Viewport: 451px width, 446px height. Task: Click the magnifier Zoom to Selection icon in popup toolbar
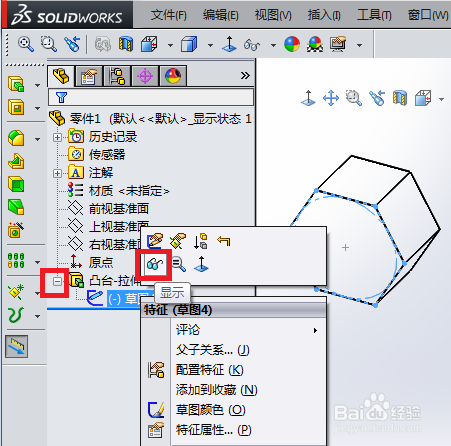[179, 264]
